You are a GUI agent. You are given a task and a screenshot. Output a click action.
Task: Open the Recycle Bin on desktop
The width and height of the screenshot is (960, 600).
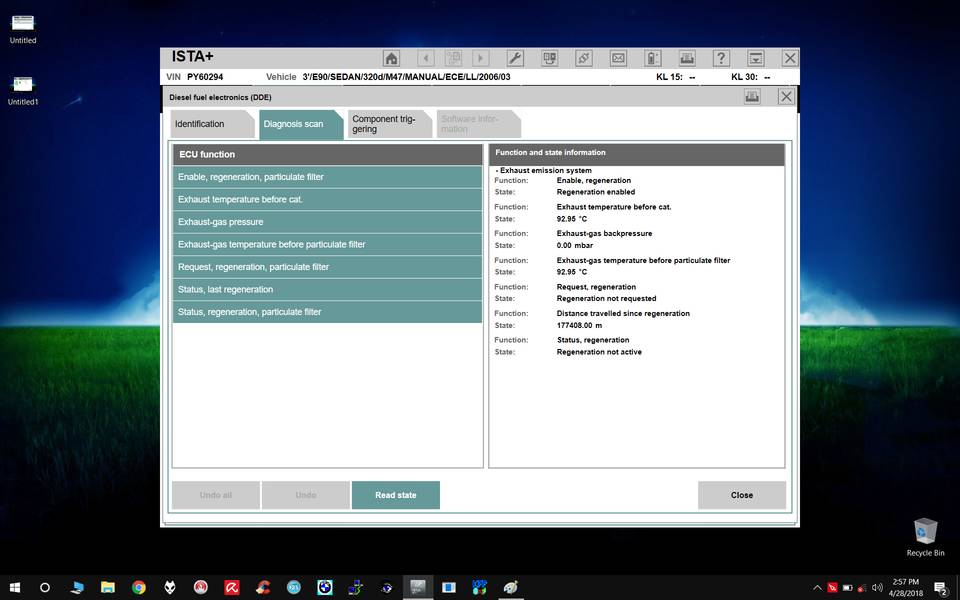[x=925, y=537]
